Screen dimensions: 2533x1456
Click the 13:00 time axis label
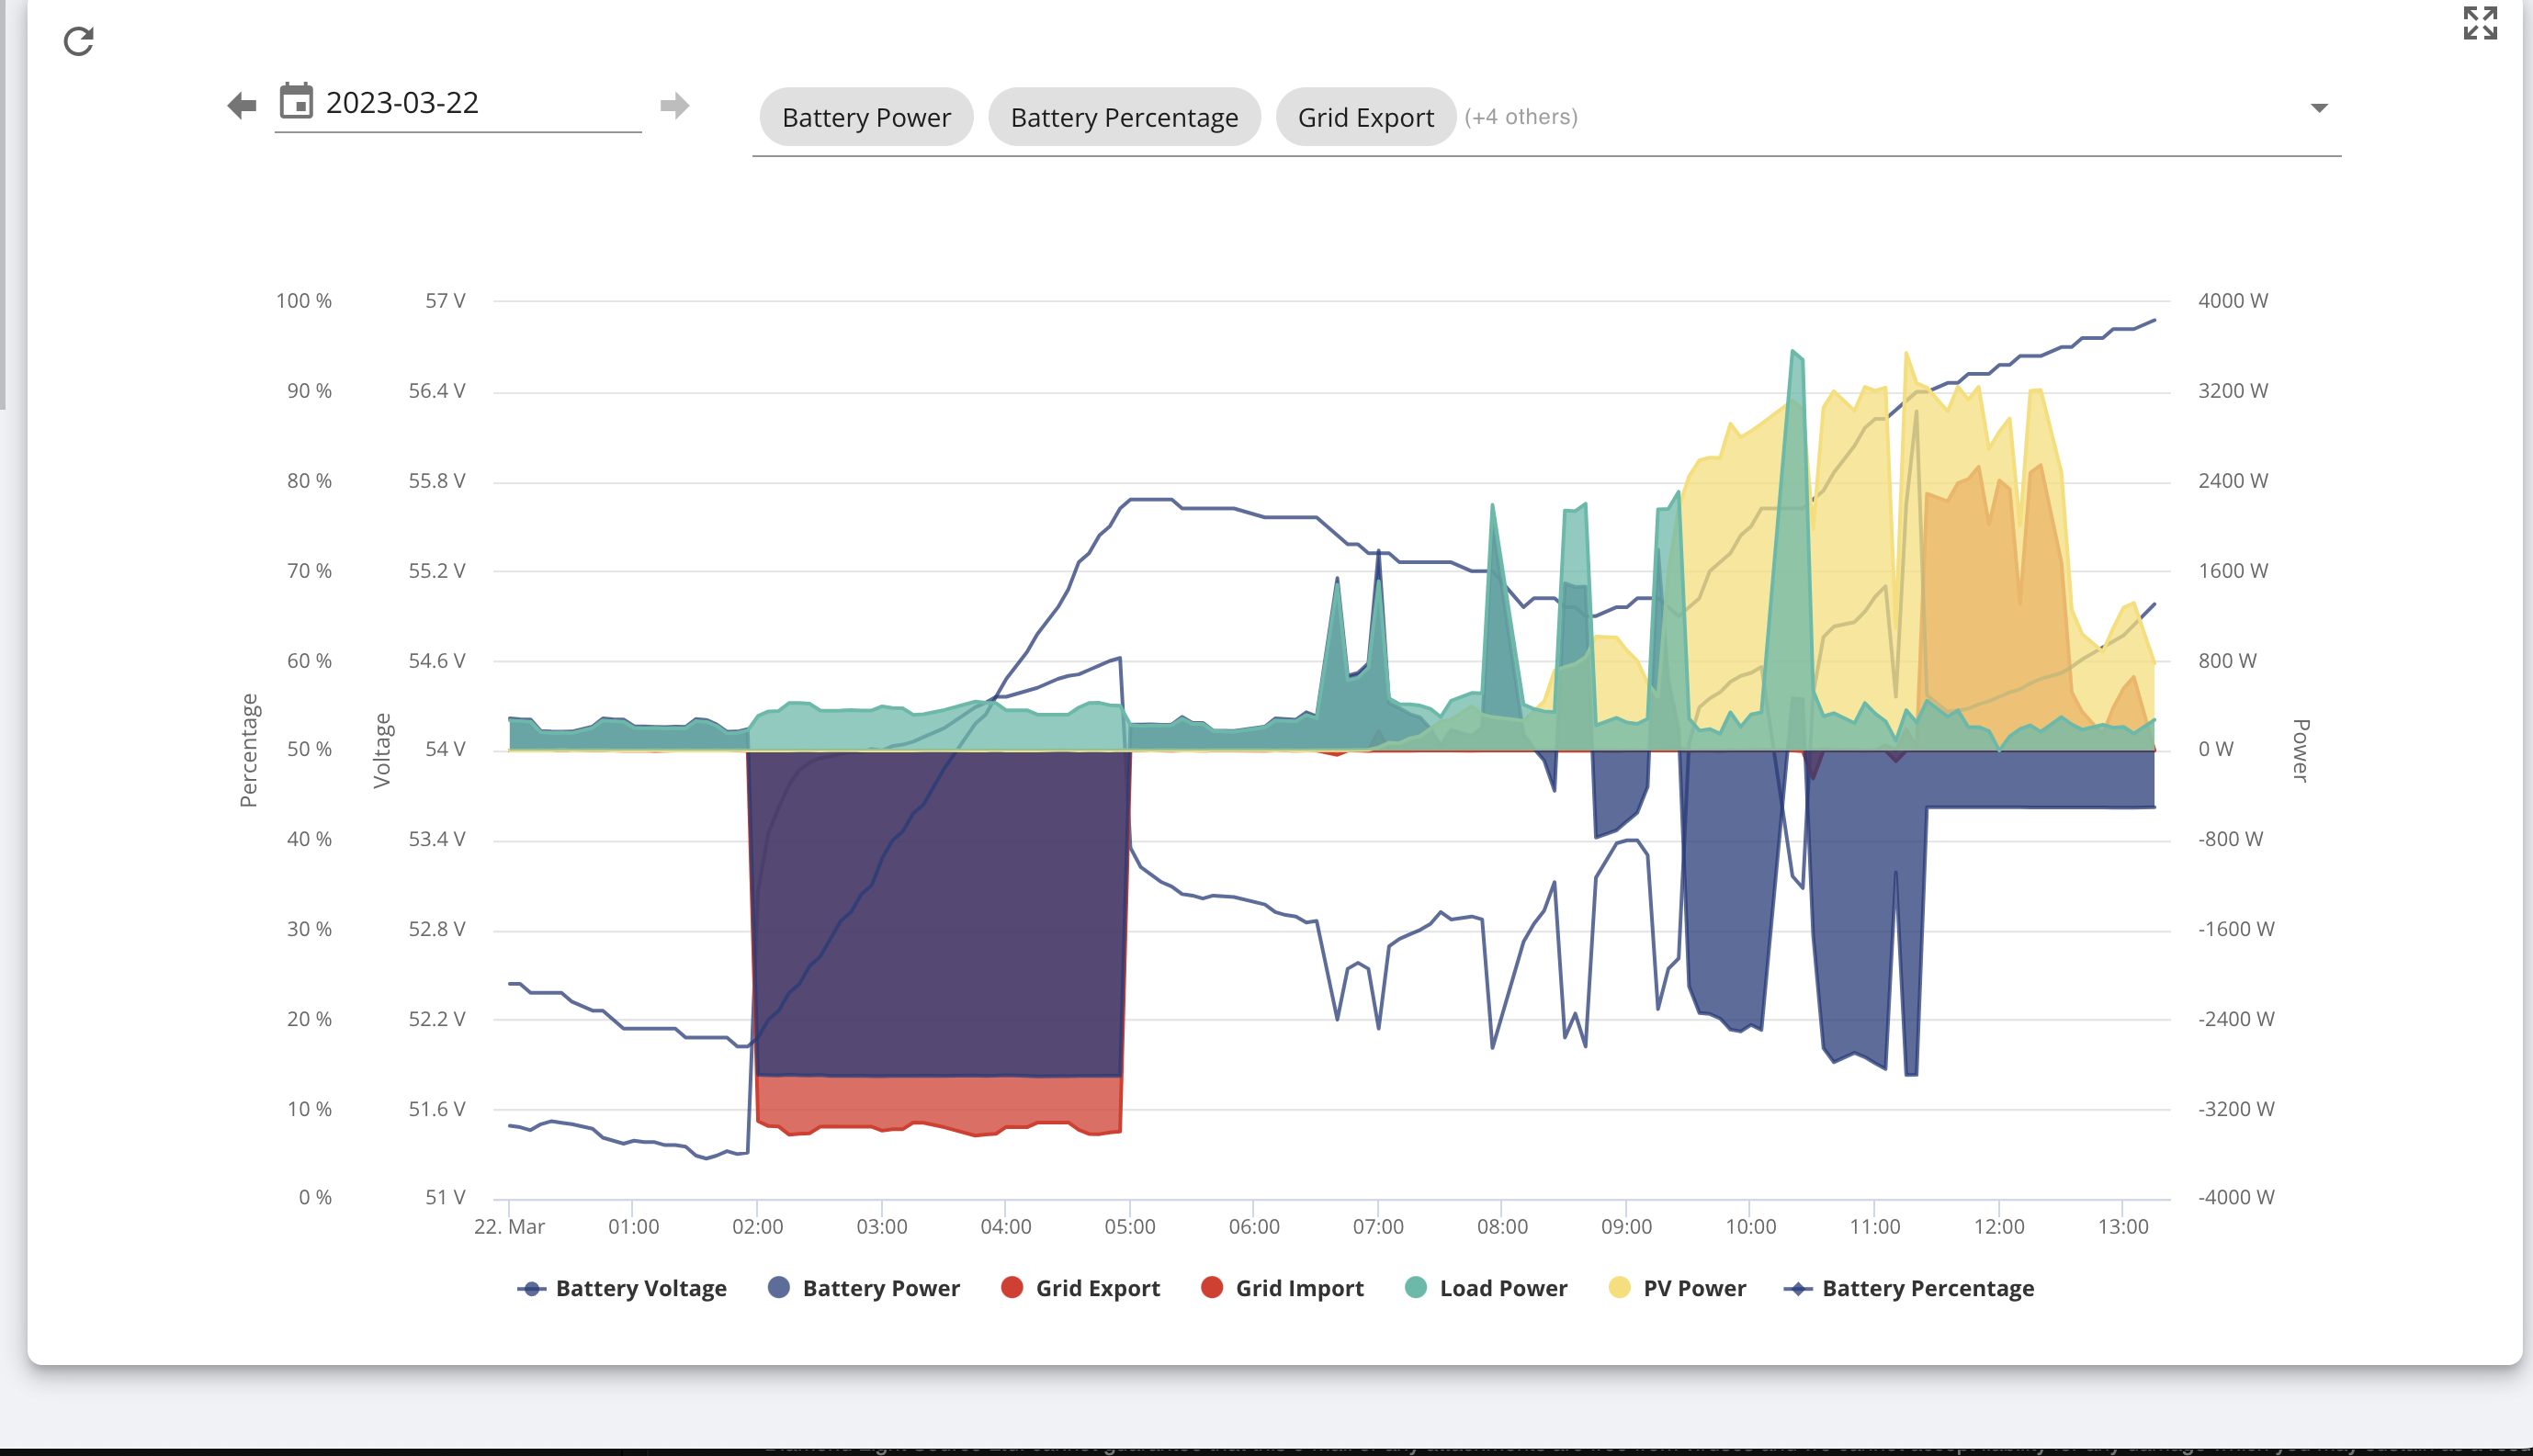pos(2123,1227)
